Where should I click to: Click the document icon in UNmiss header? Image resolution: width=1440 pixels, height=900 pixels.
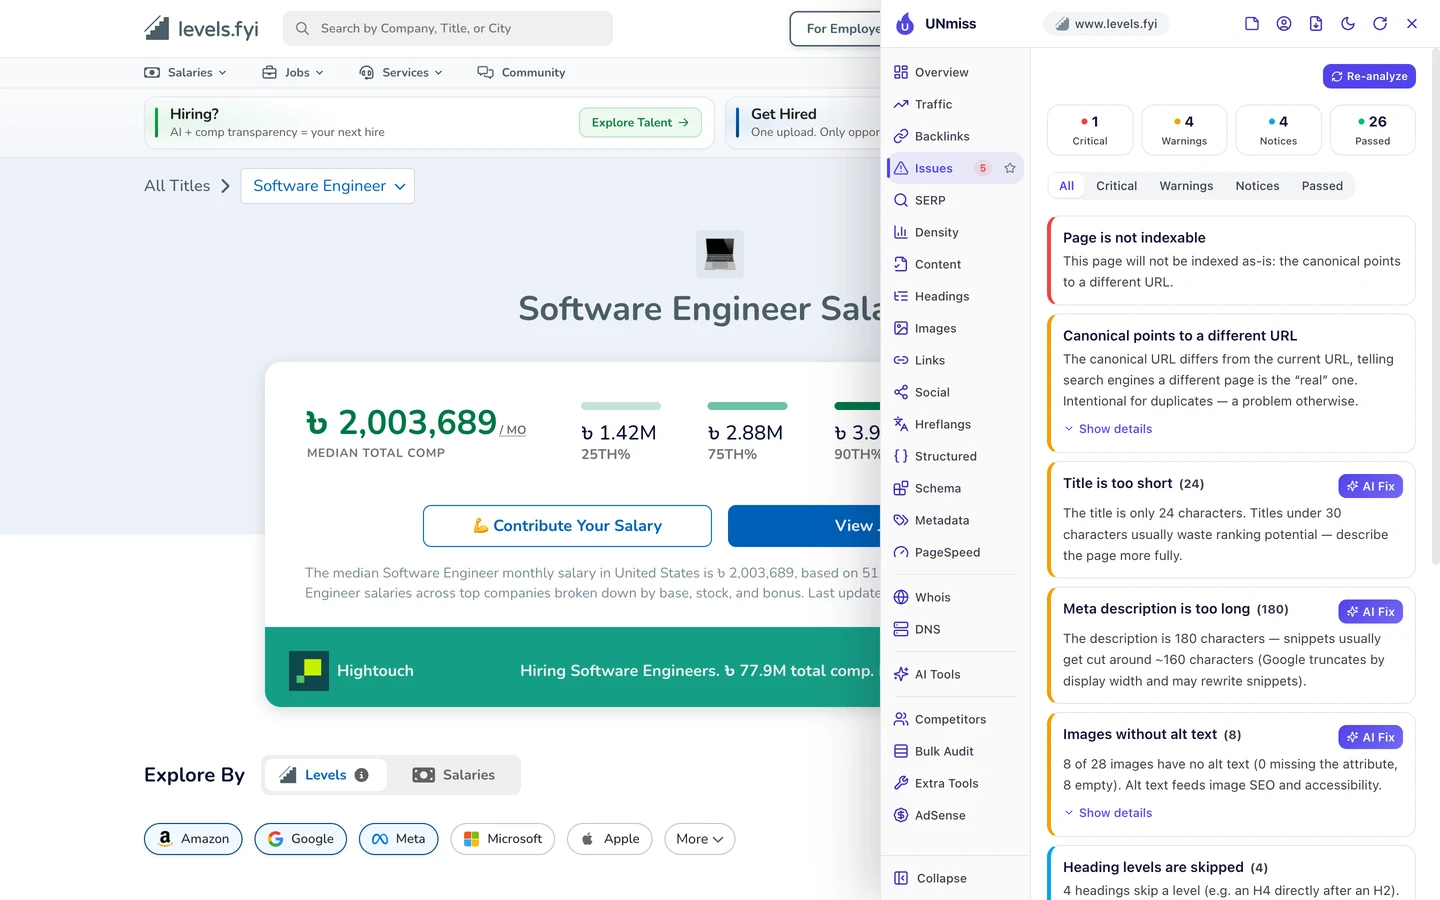1252,24
